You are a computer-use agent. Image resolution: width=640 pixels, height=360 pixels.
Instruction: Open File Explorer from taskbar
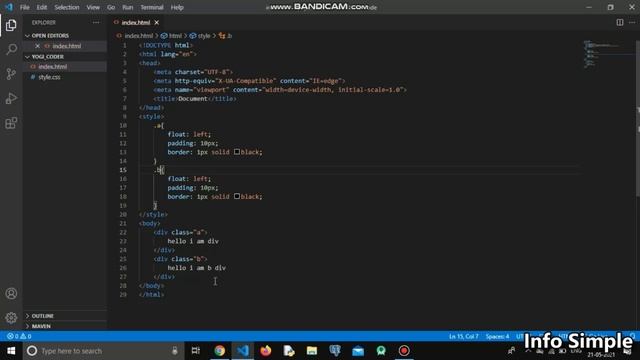pyautogui.click(x=312, y=351)
